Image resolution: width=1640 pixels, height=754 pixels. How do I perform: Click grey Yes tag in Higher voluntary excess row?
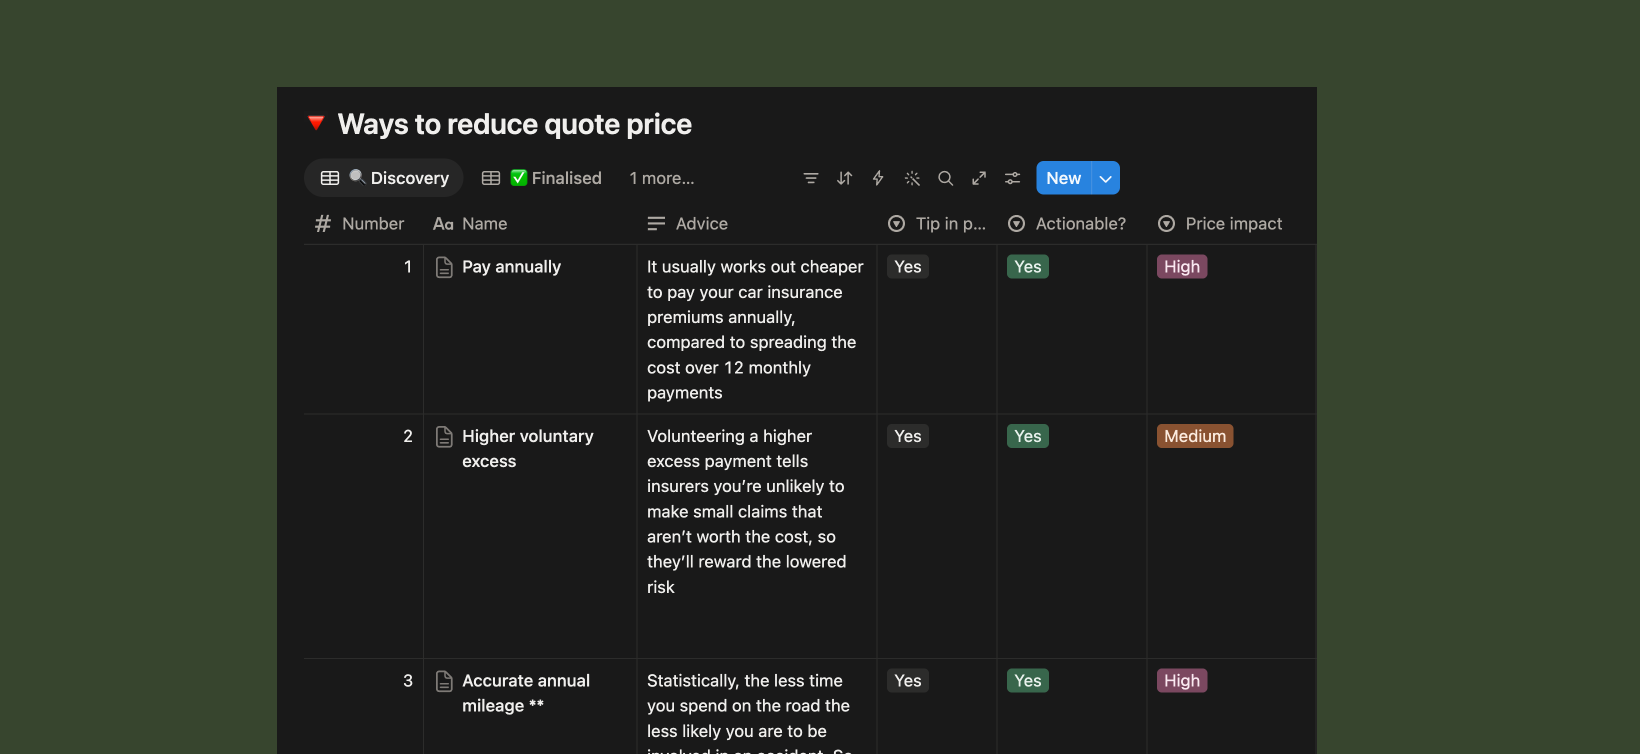(x=908, y=437)
